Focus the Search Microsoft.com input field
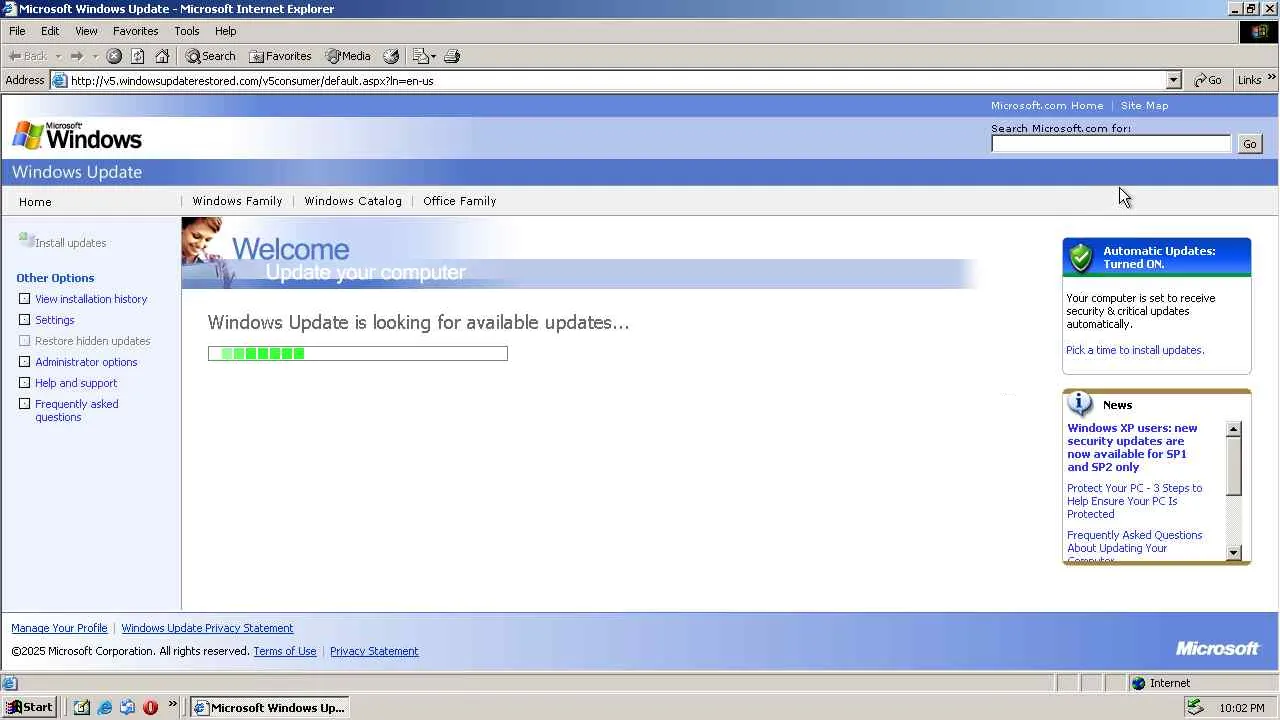Screen dimensions: 1280x720 [x=1111, y=144]
